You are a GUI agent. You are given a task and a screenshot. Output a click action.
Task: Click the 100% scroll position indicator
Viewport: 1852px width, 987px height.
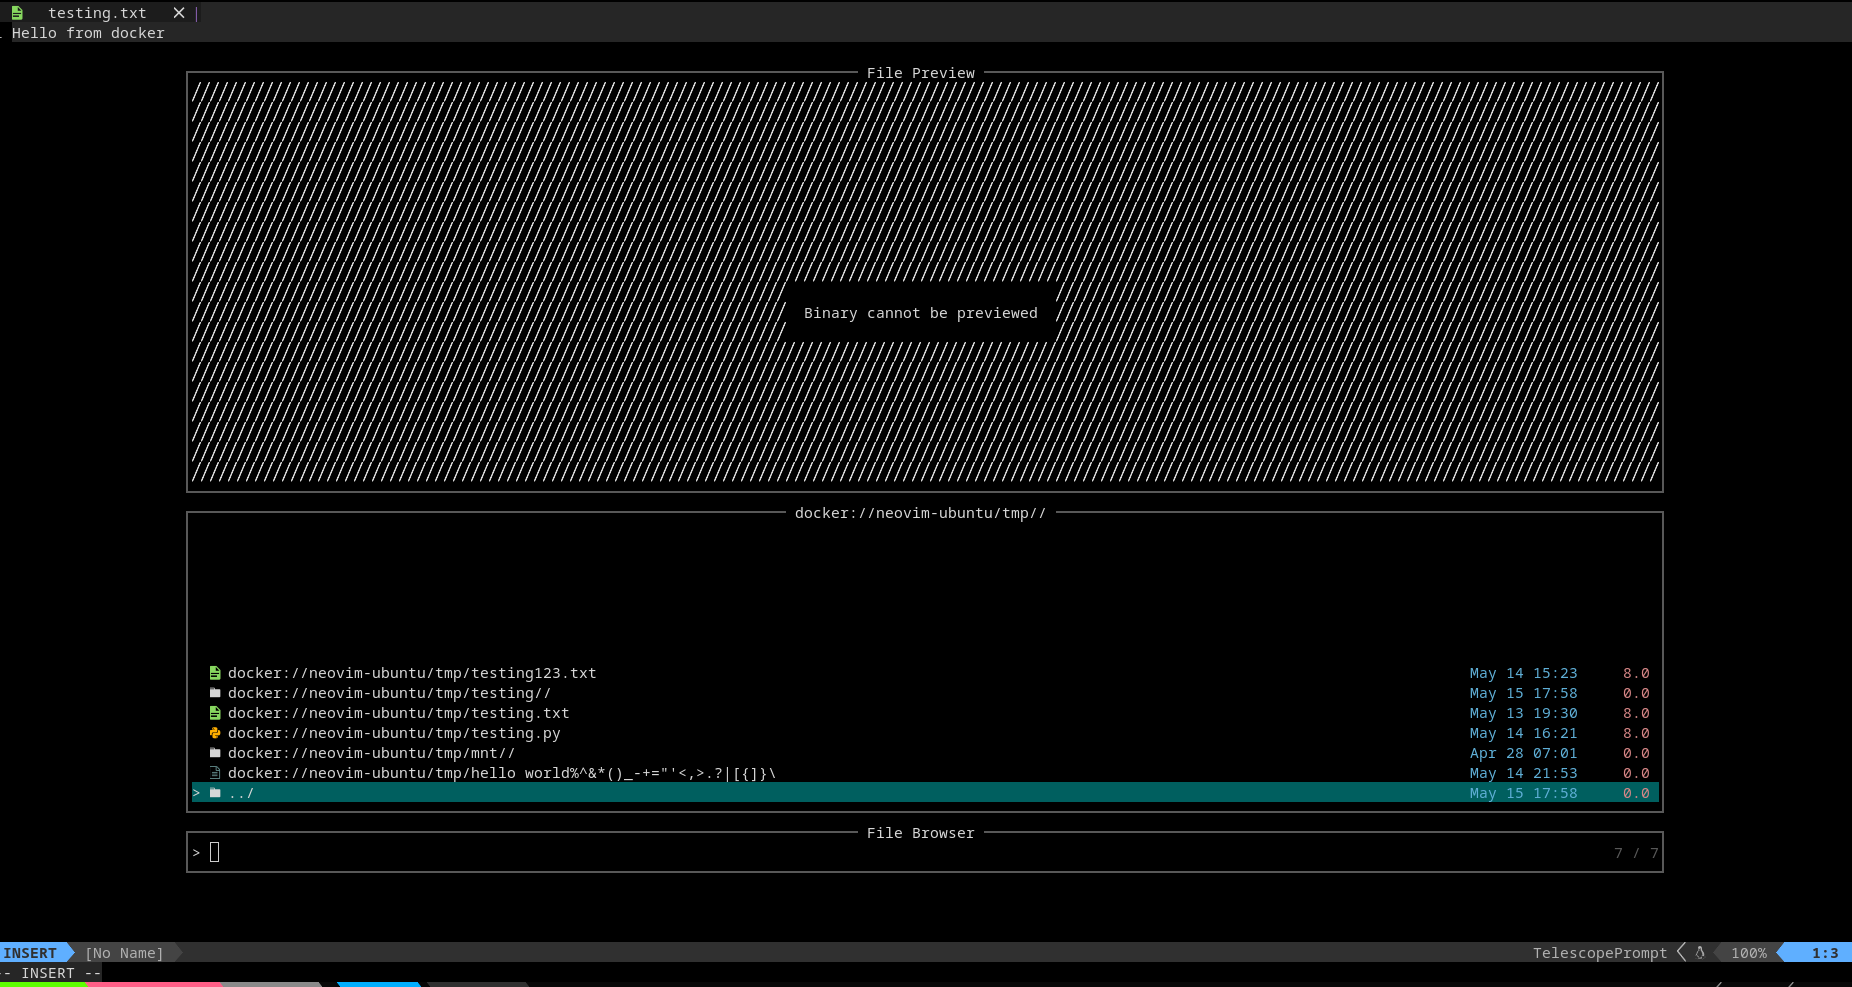pos(1748,953)
